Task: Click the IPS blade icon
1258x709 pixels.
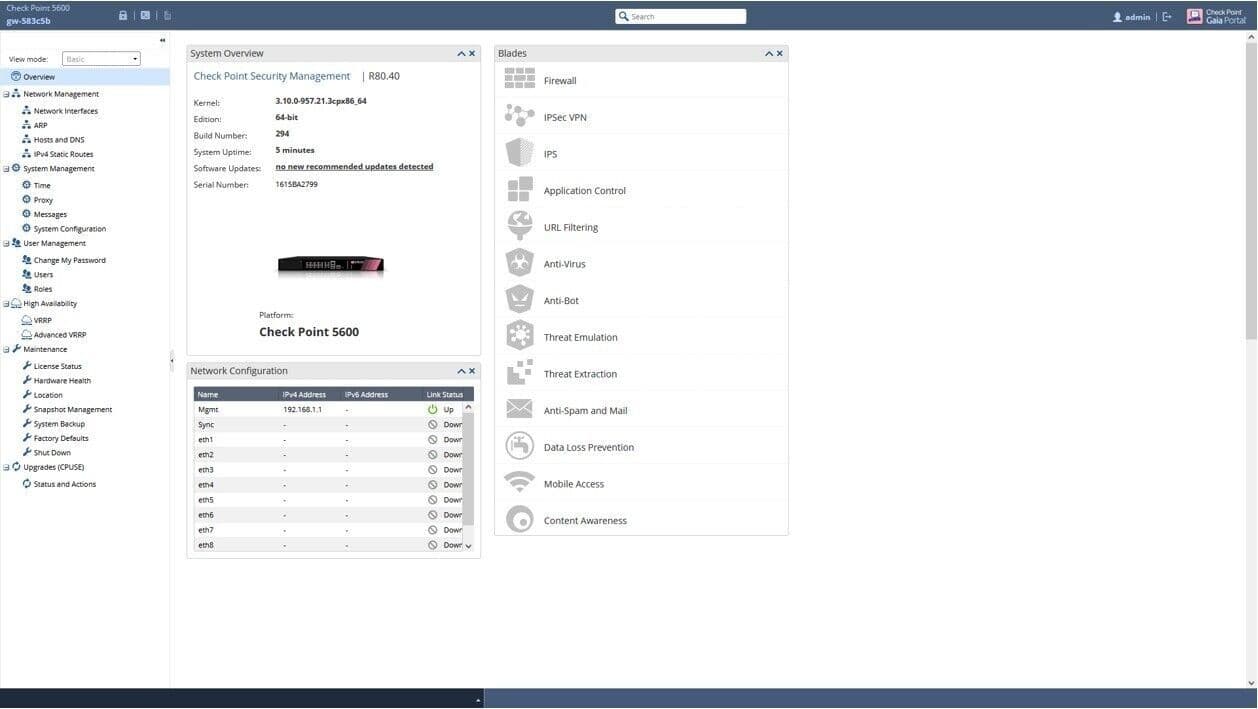Action: [520, 153]
